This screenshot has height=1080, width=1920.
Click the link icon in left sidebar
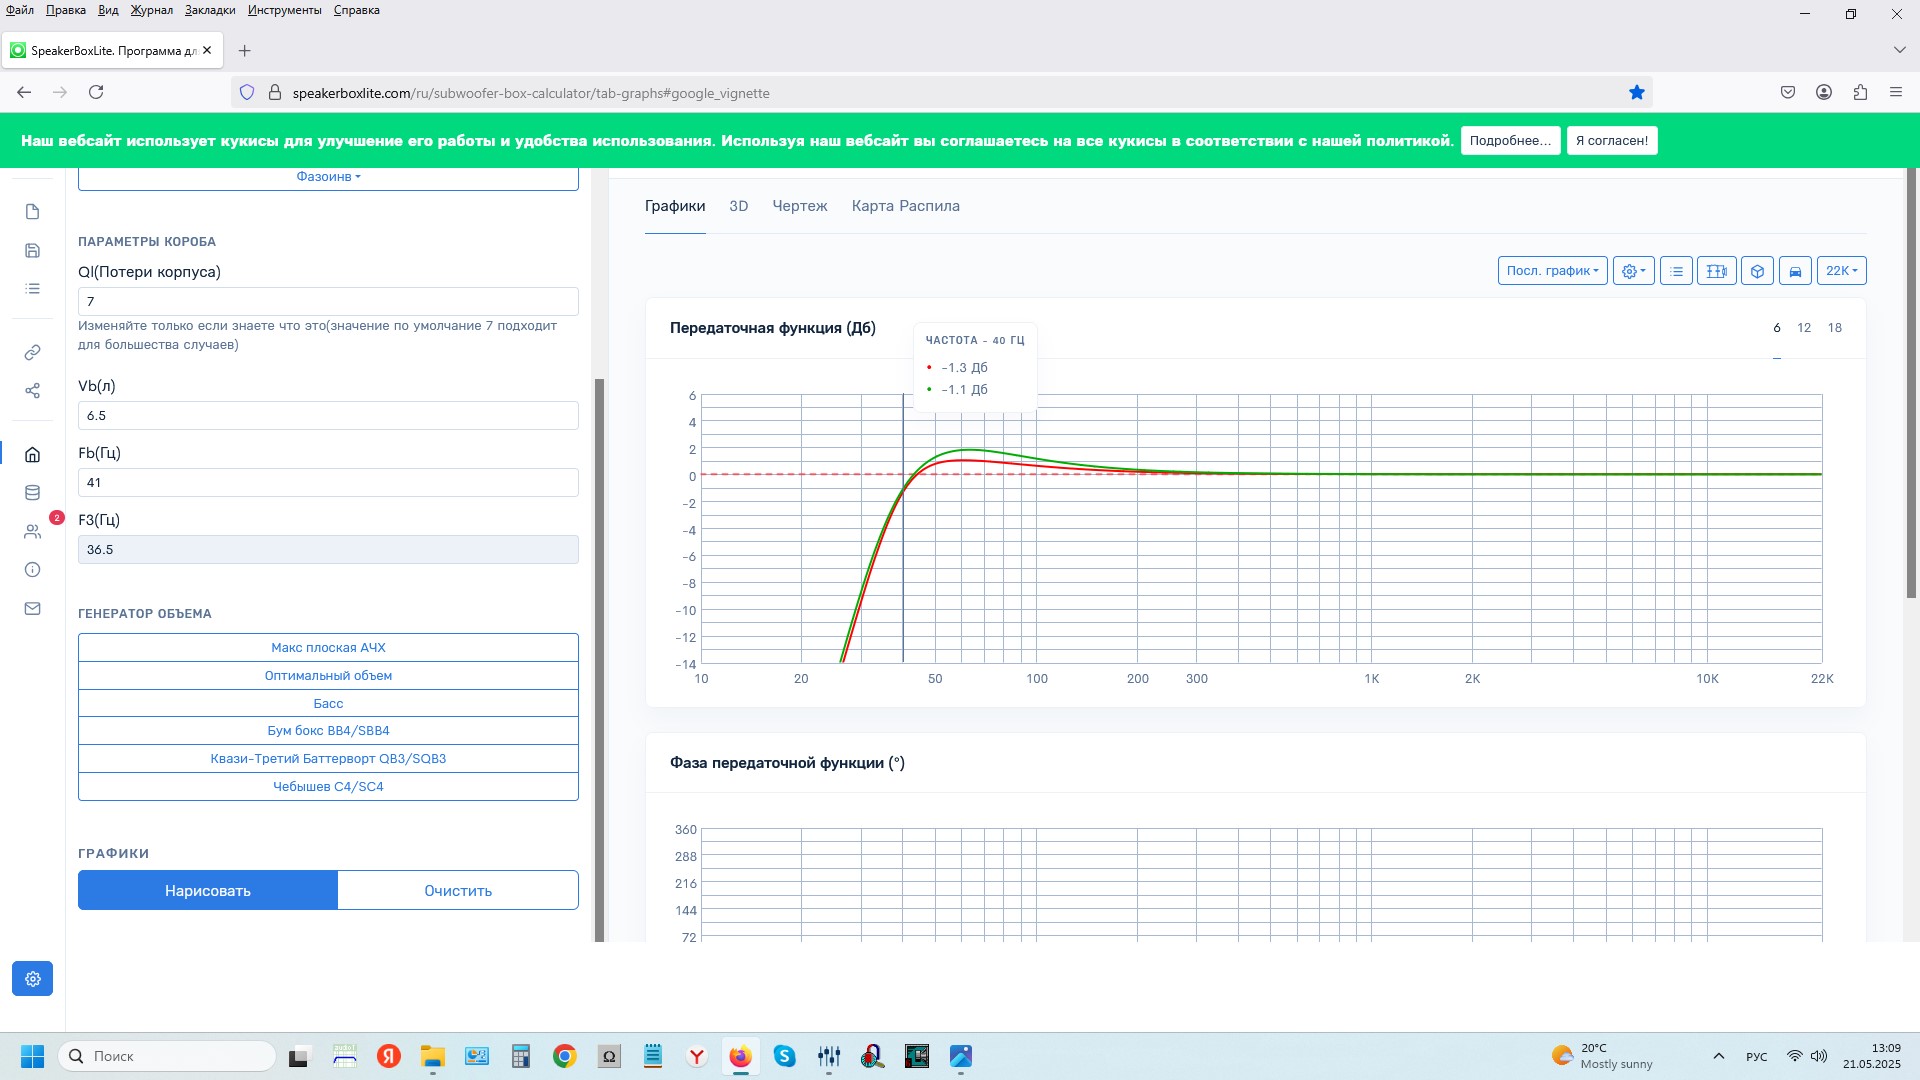(32, 352)
